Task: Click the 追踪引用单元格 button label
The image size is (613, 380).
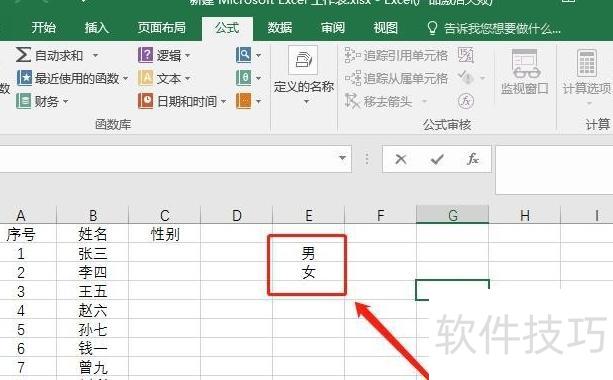Action: point(405,56)
